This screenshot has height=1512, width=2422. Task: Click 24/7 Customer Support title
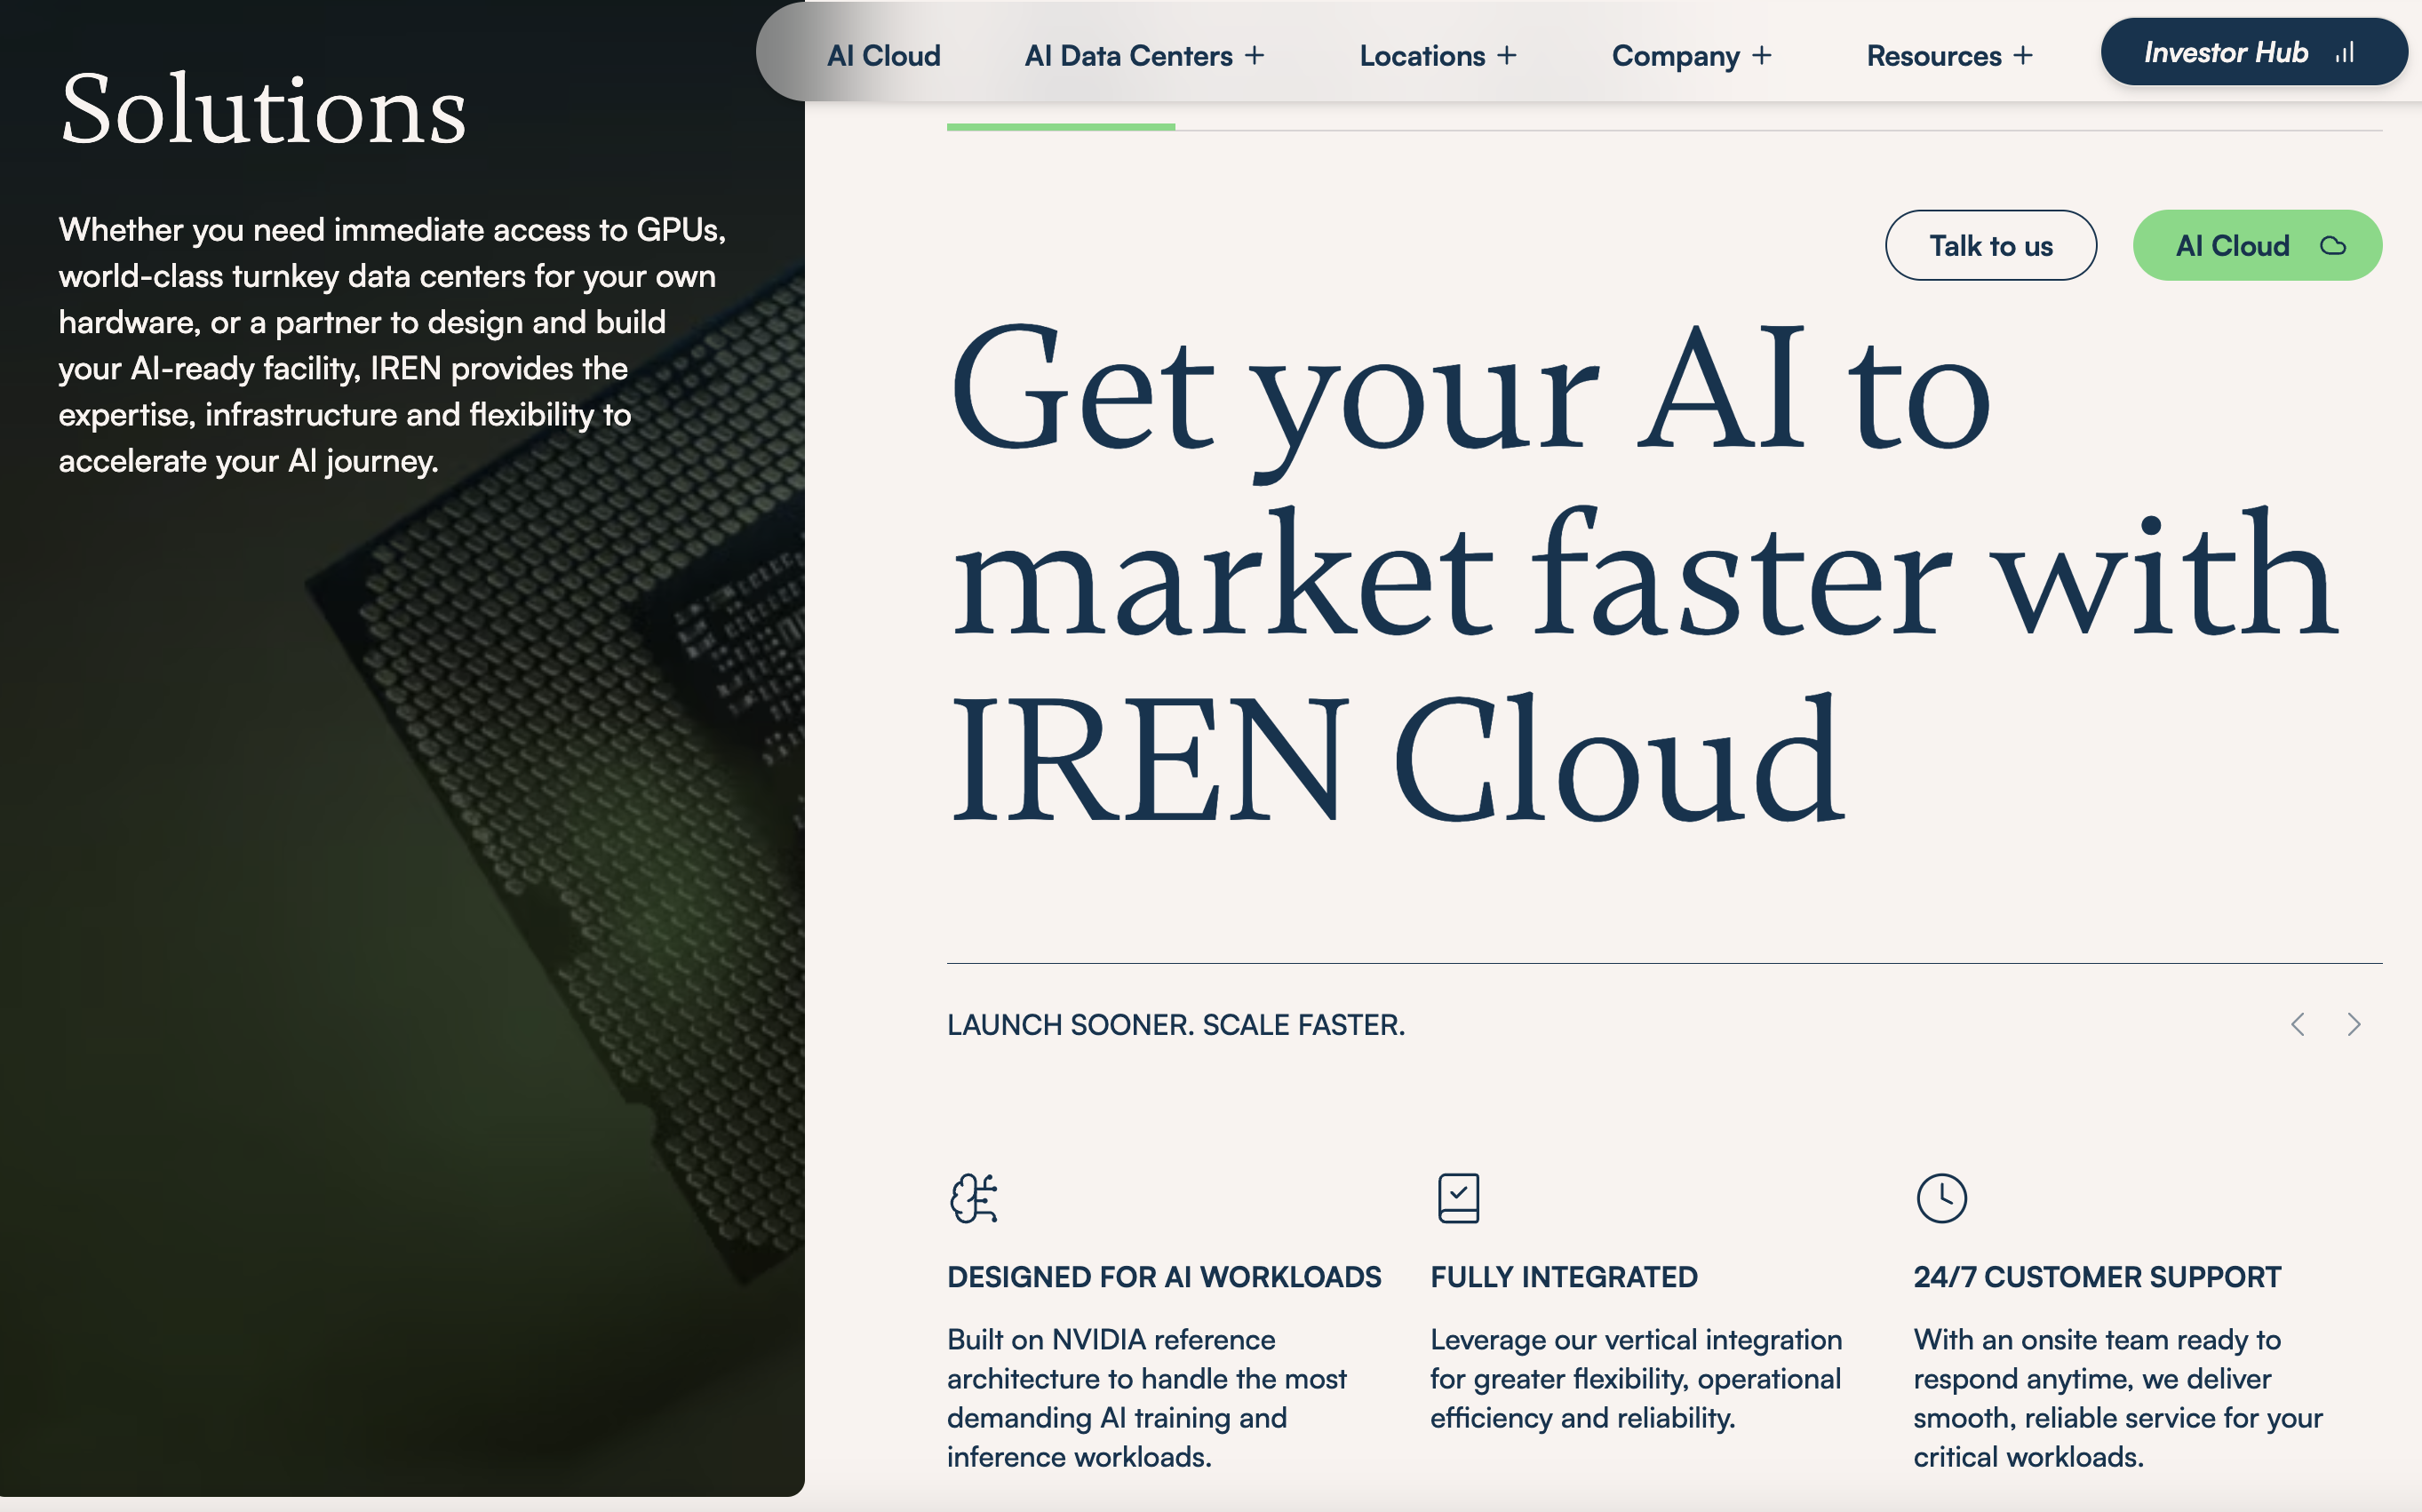[x=2097, y=1277]
